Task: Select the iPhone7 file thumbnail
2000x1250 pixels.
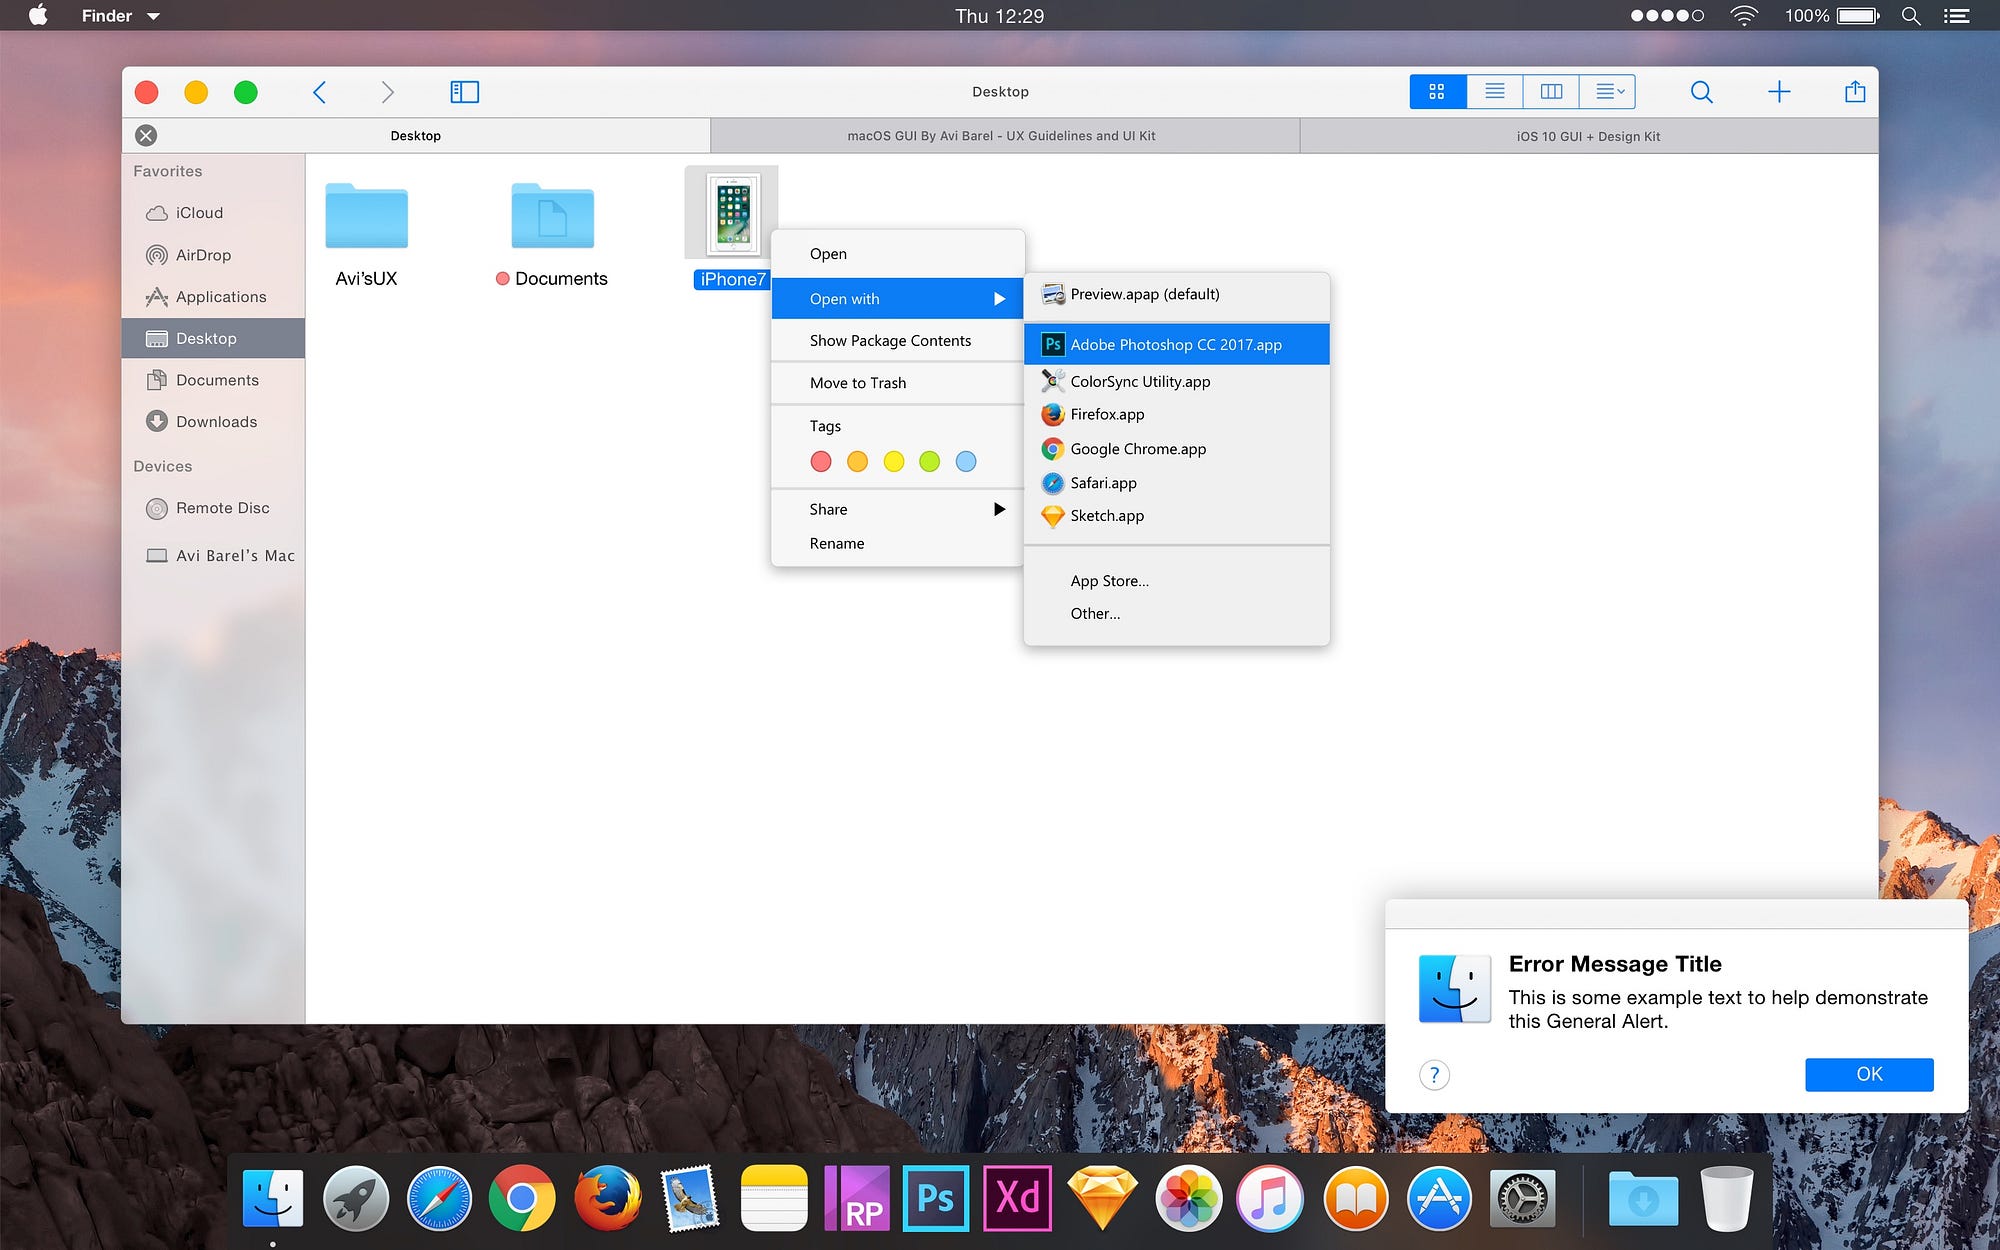Action: [x=732, y=214]
